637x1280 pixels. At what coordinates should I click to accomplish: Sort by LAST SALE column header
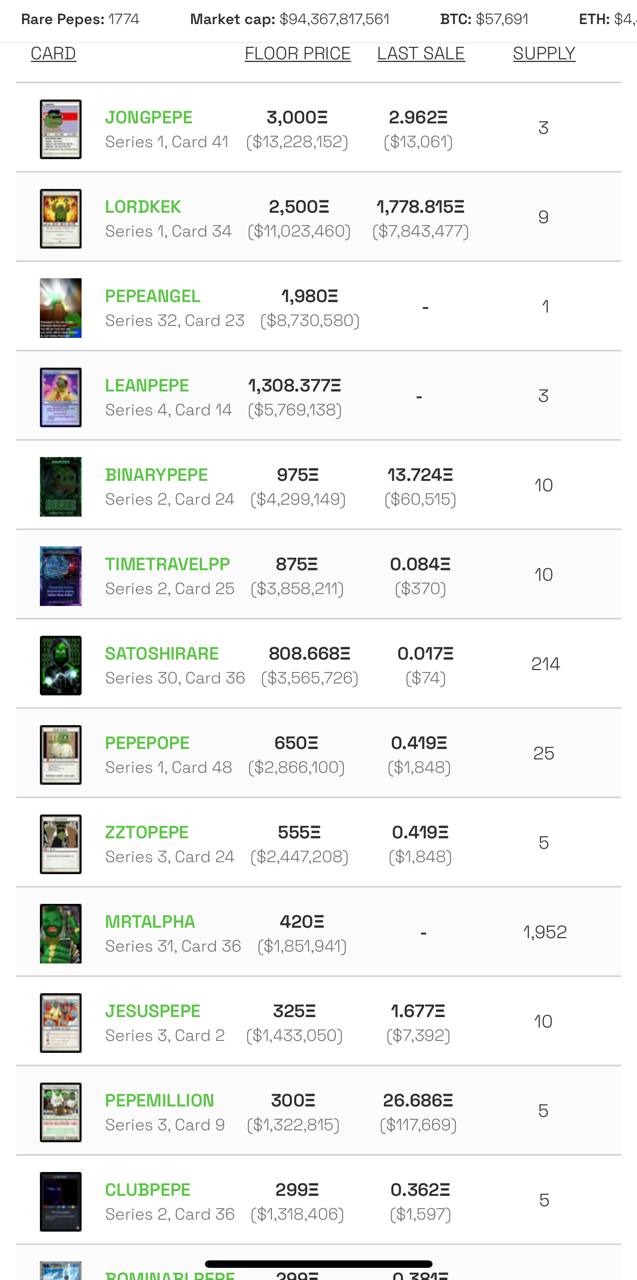click(421, 53)
